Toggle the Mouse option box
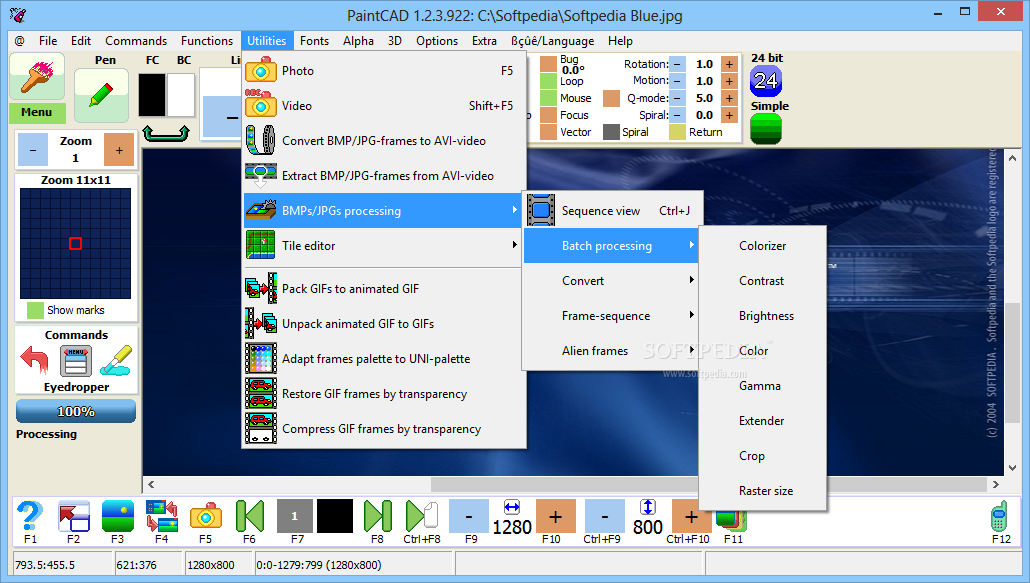 coord(549,98)
